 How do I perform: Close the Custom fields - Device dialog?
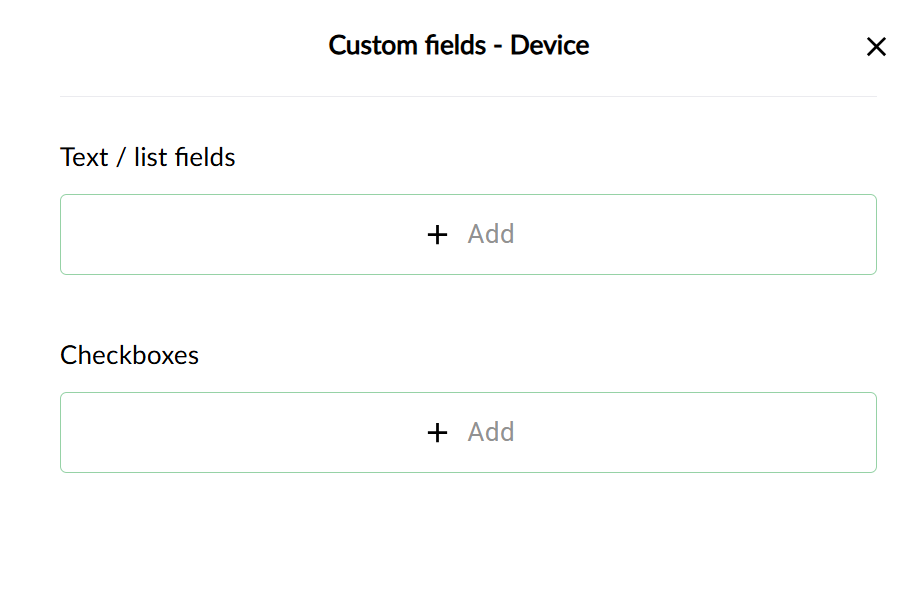tap(877, 46)
